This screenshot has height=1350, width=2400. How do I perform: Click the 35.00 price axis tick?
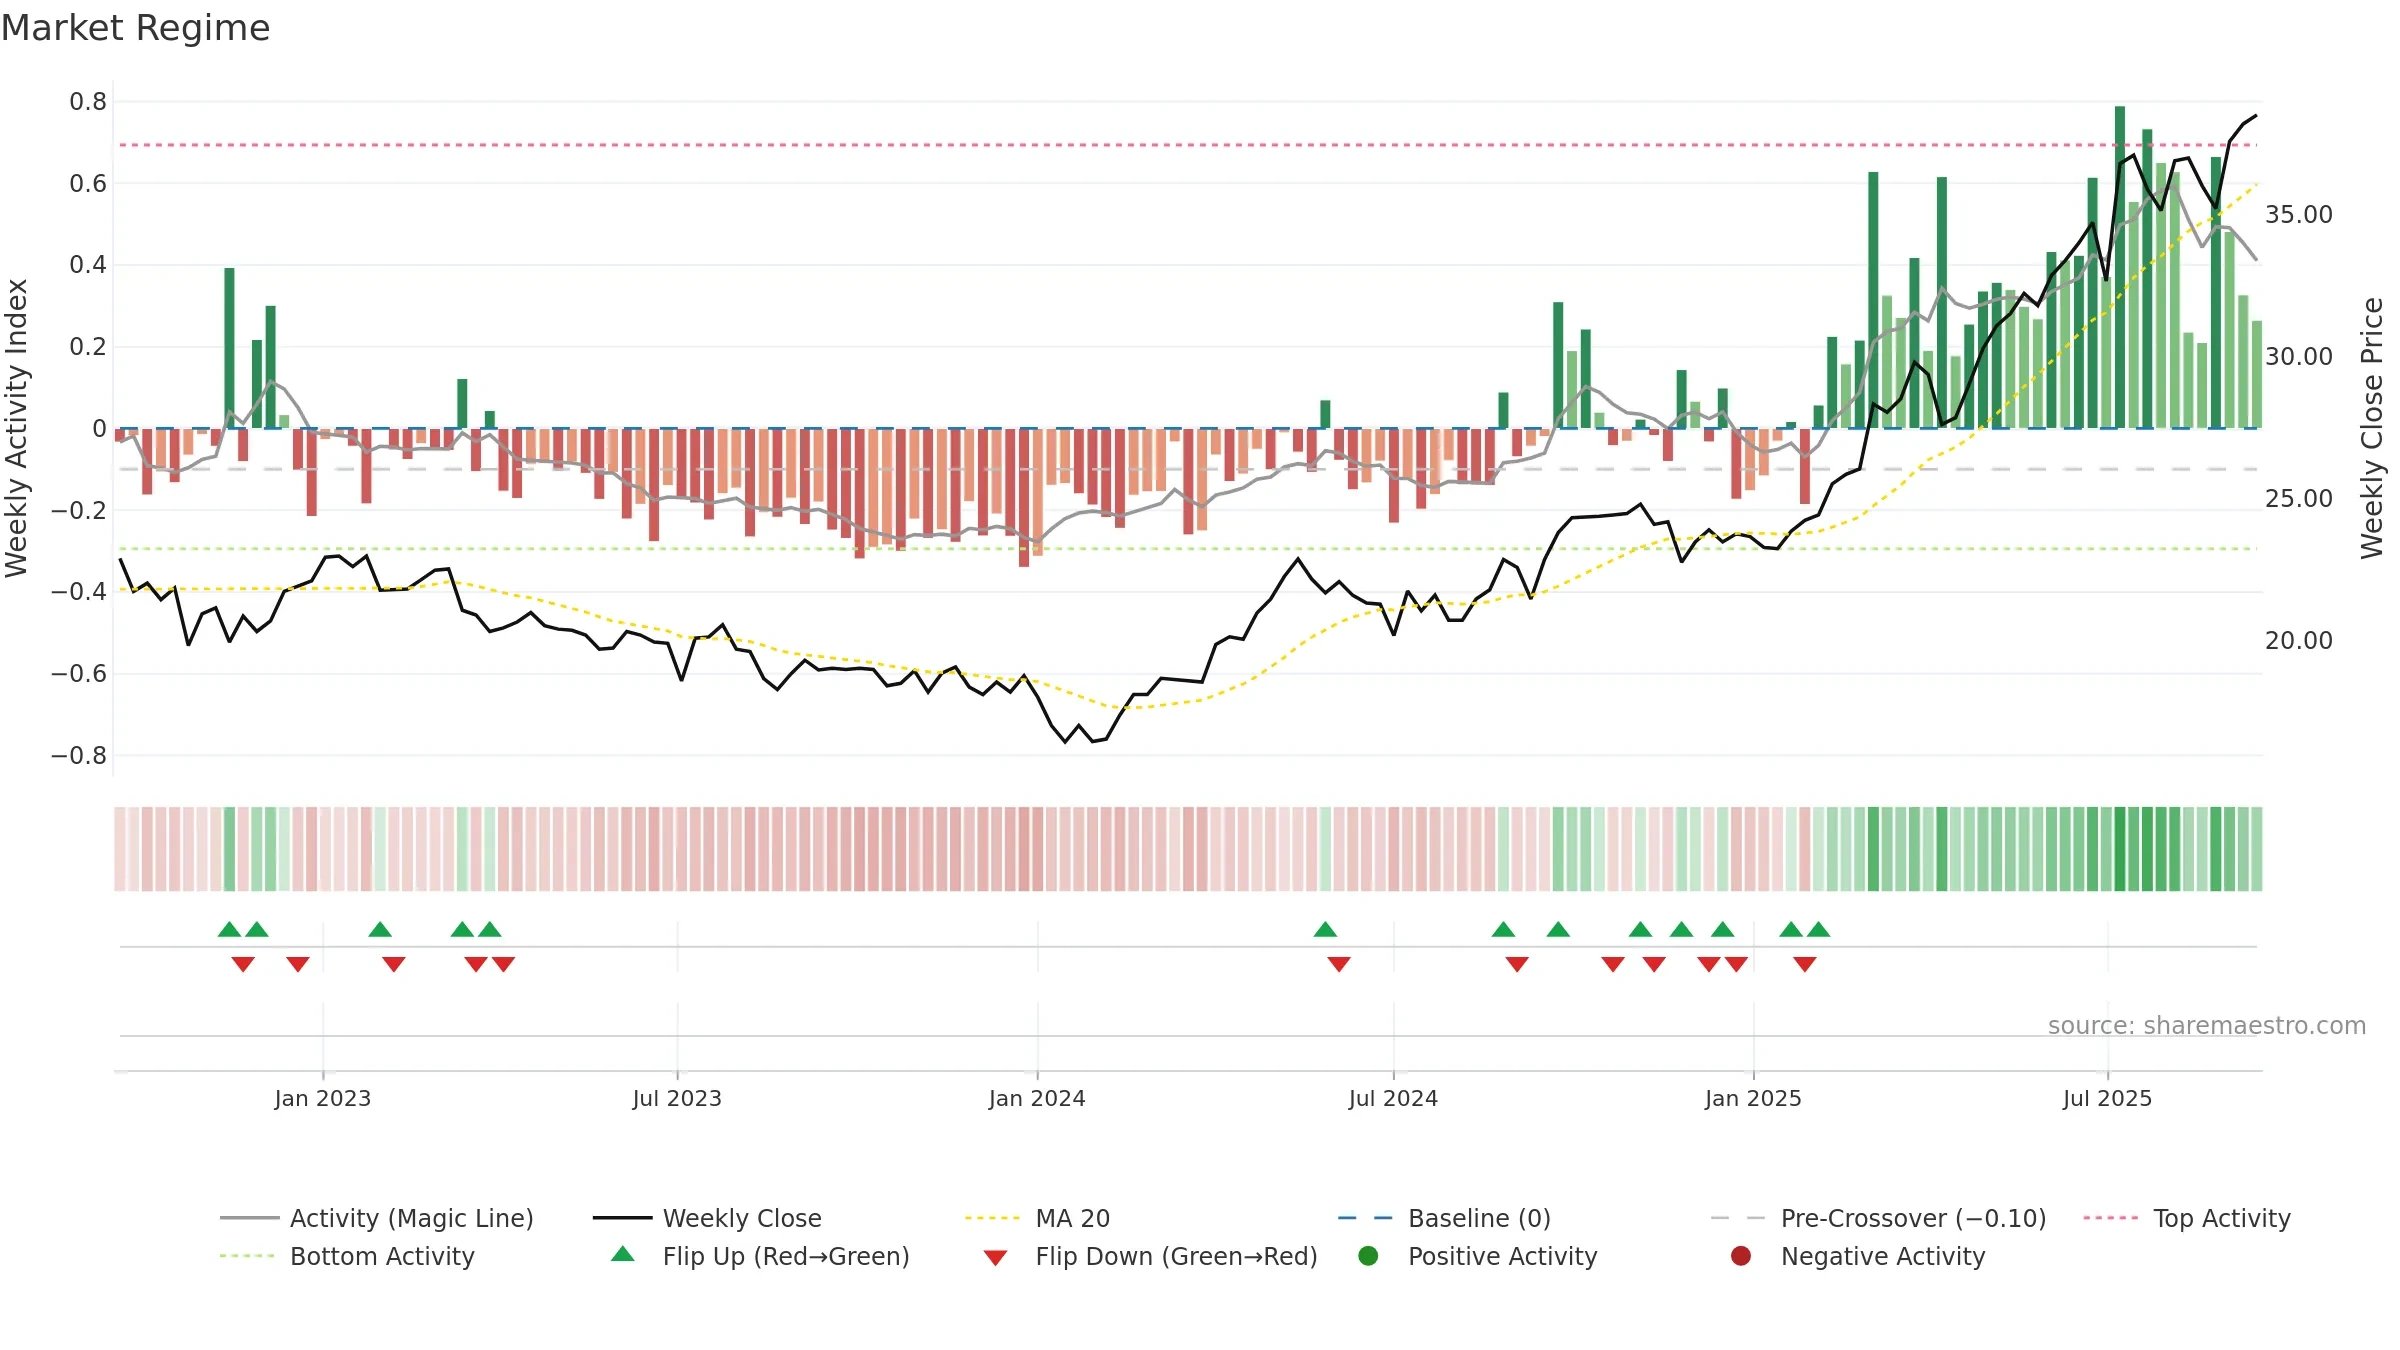pyautogui.click(x=2298, y=214)
